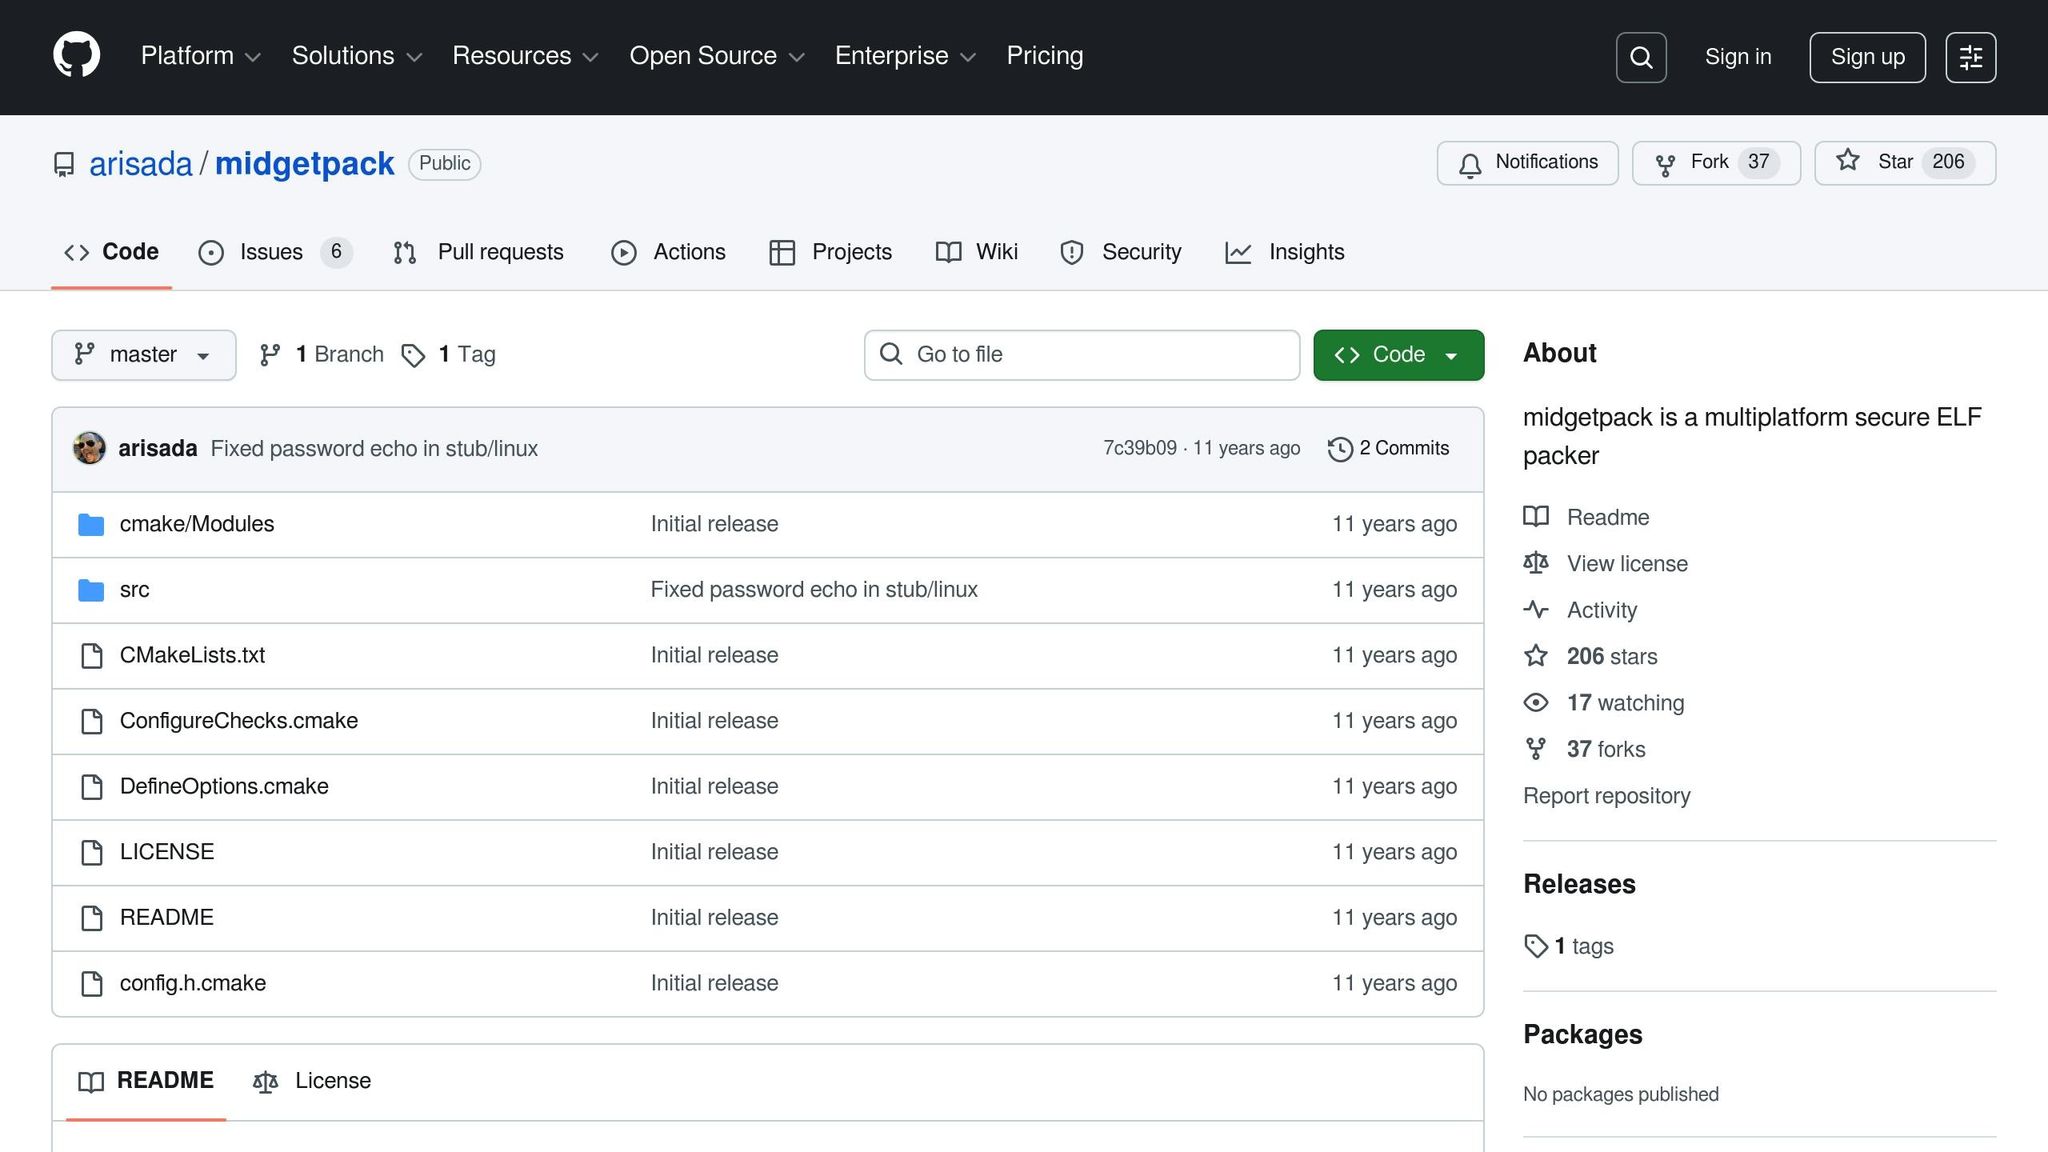Click the commit history clock icon
This screenshot has width=2048, height=1152.
(x=1340, y=449)
